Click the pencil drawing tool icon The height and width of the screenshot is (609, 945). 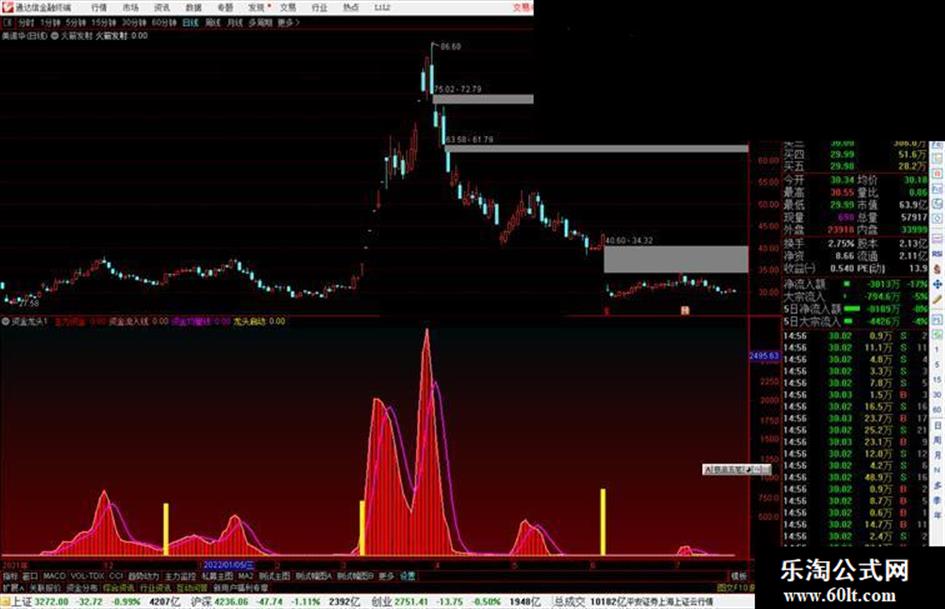(x=937, y=299)
